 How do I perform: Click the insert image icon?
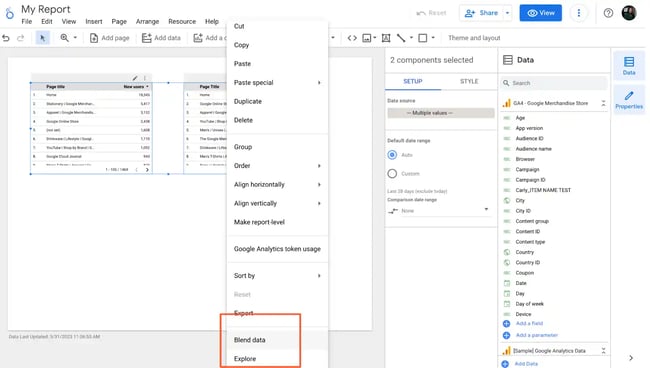(367, 38)
